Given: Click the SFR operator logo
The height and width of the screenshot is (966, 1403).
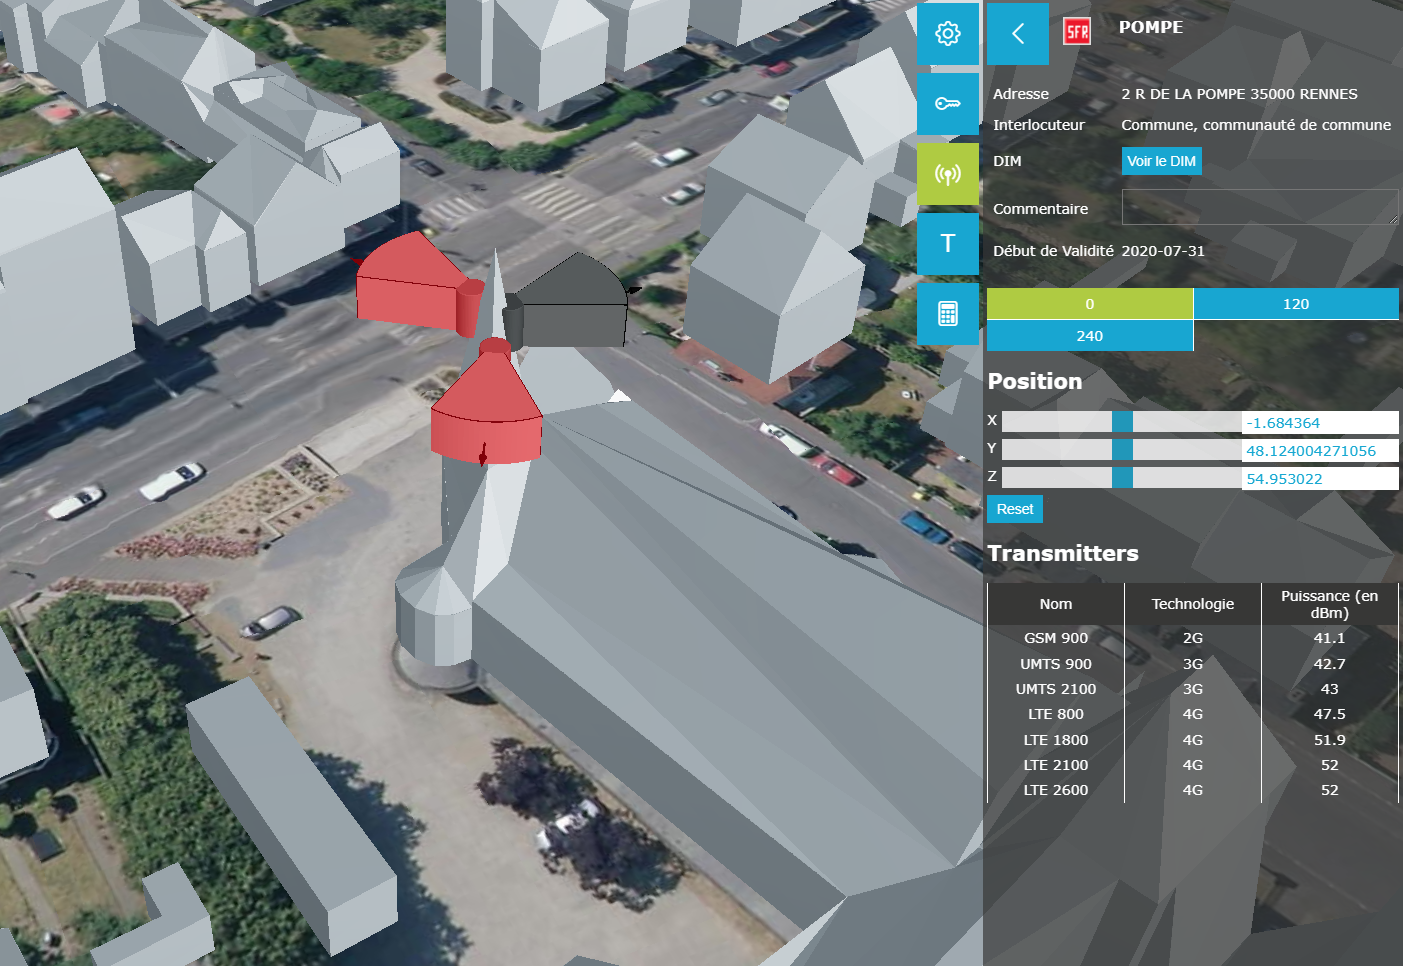Looking at the screenshot, I should [x=1076, y=31].
